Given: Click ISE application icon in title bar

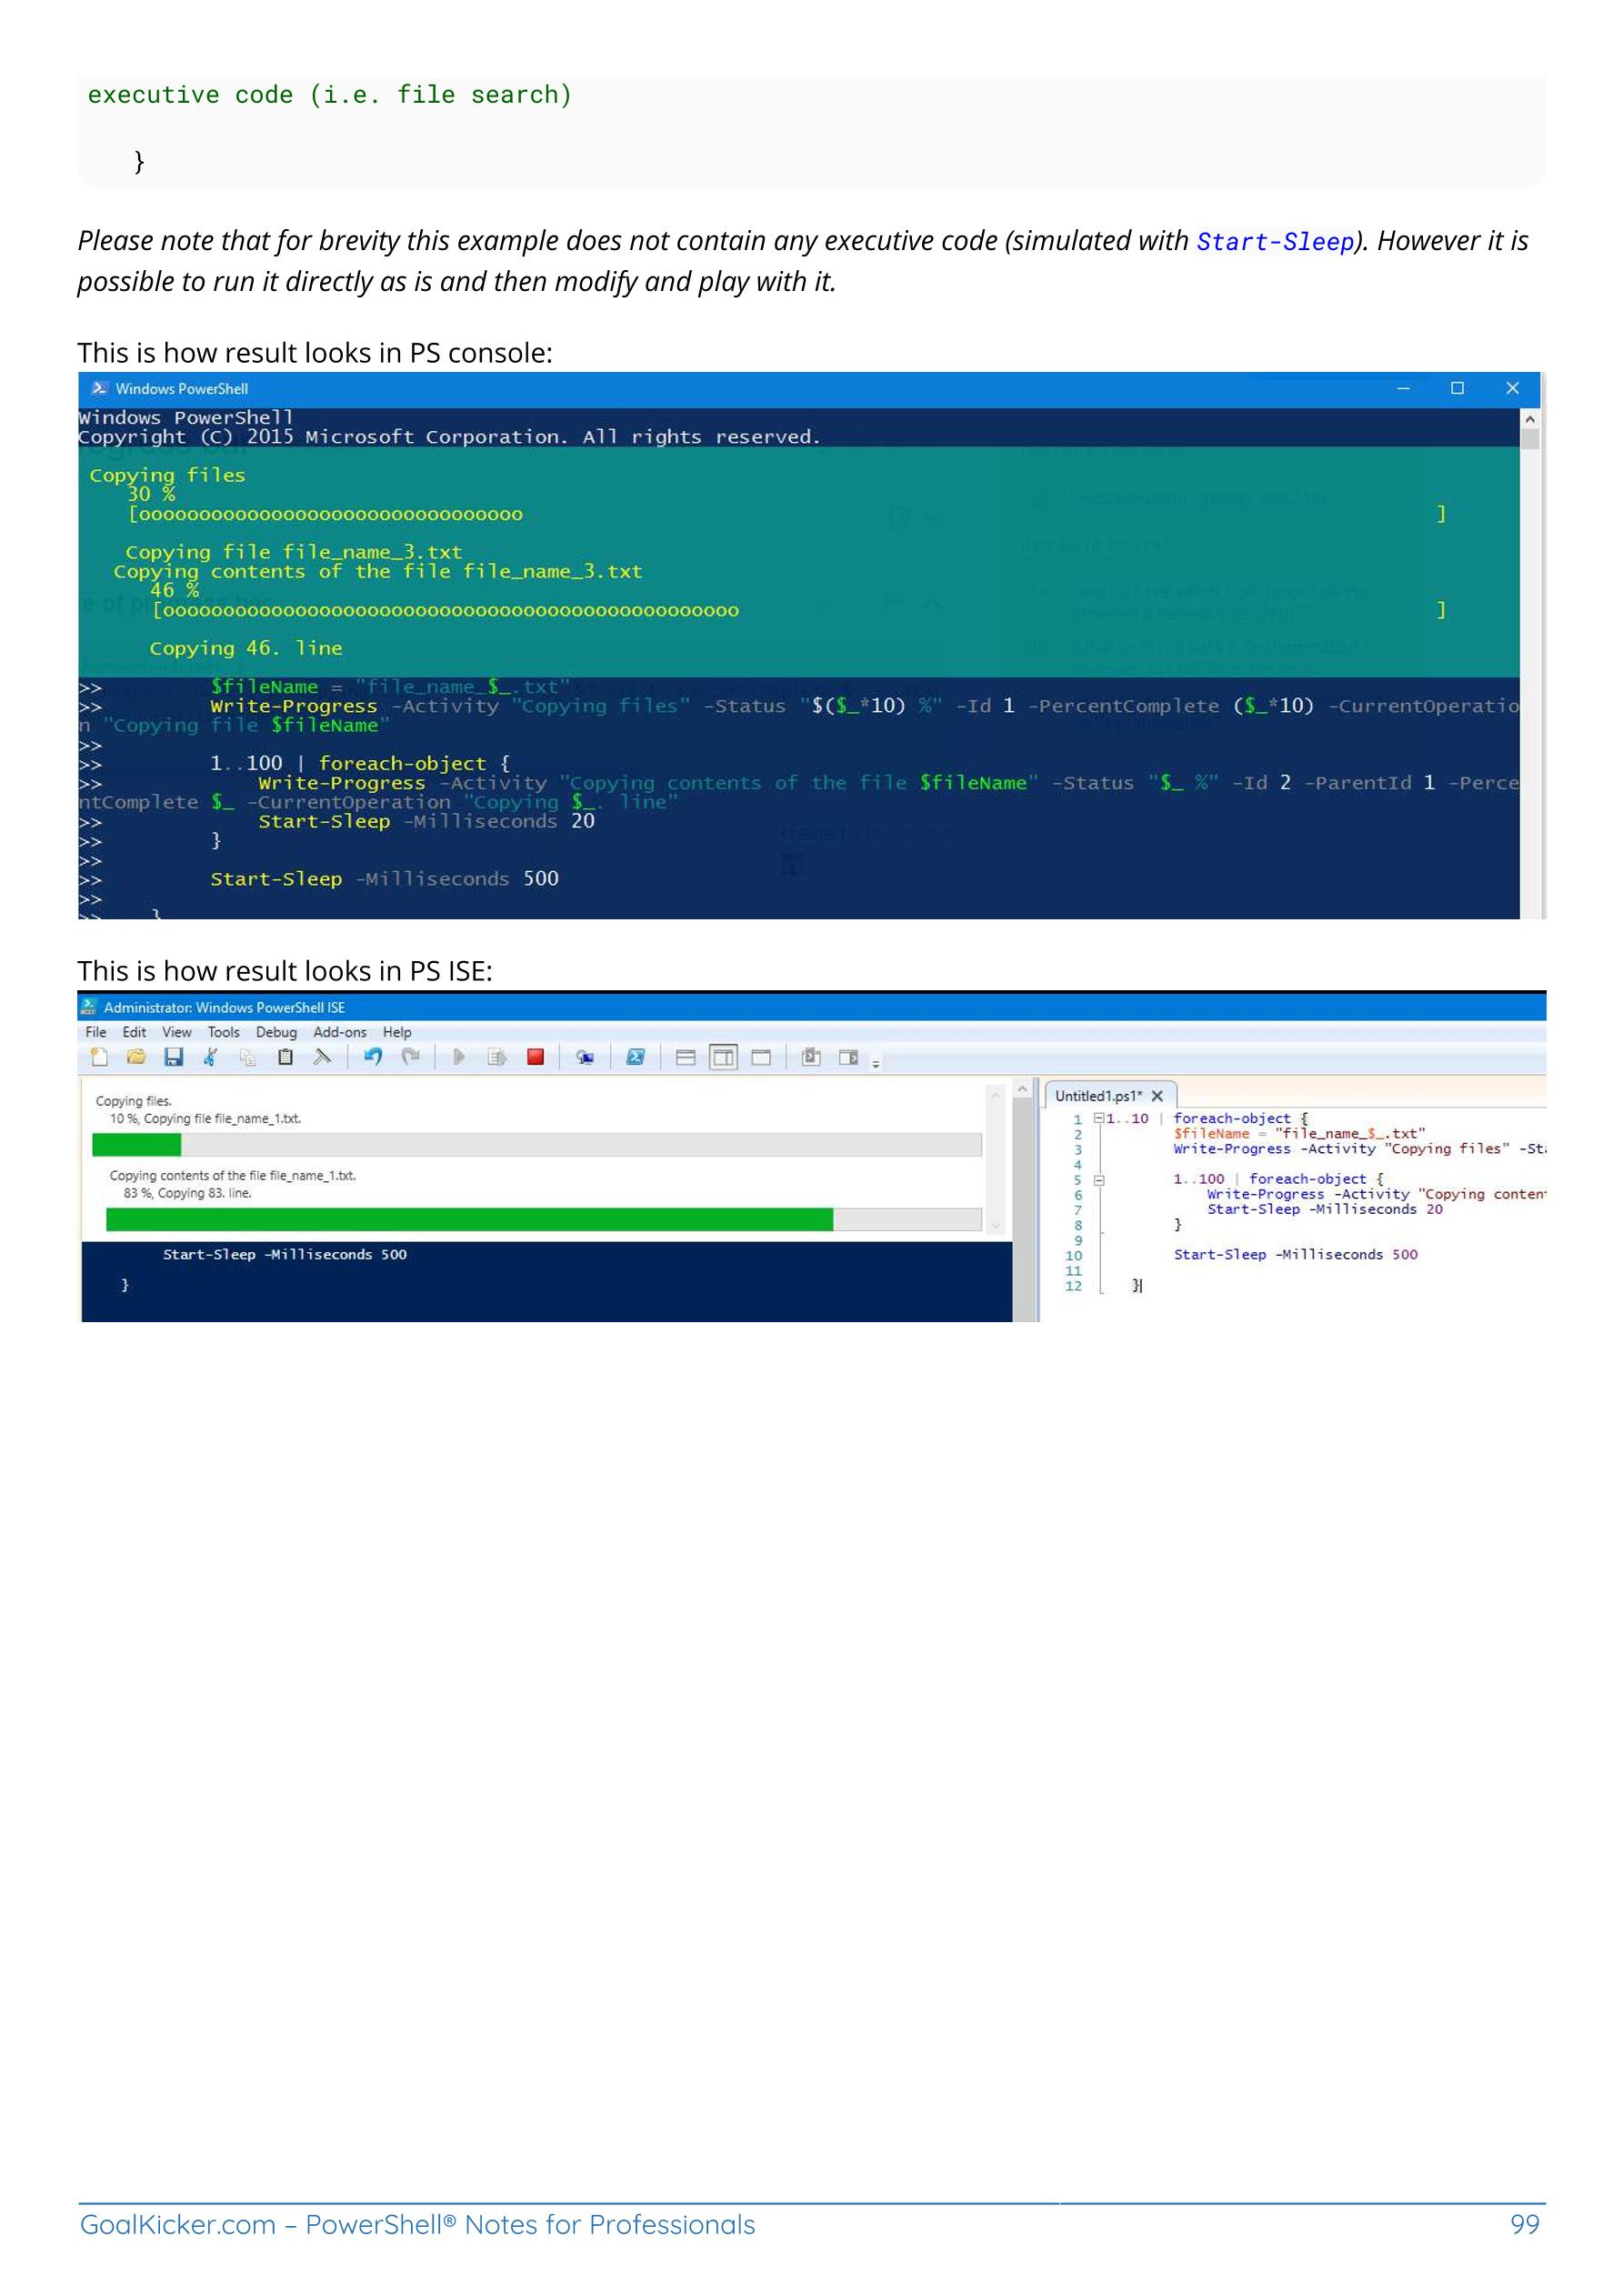Looking at the screenshot, I should (x=89, y=1007).
